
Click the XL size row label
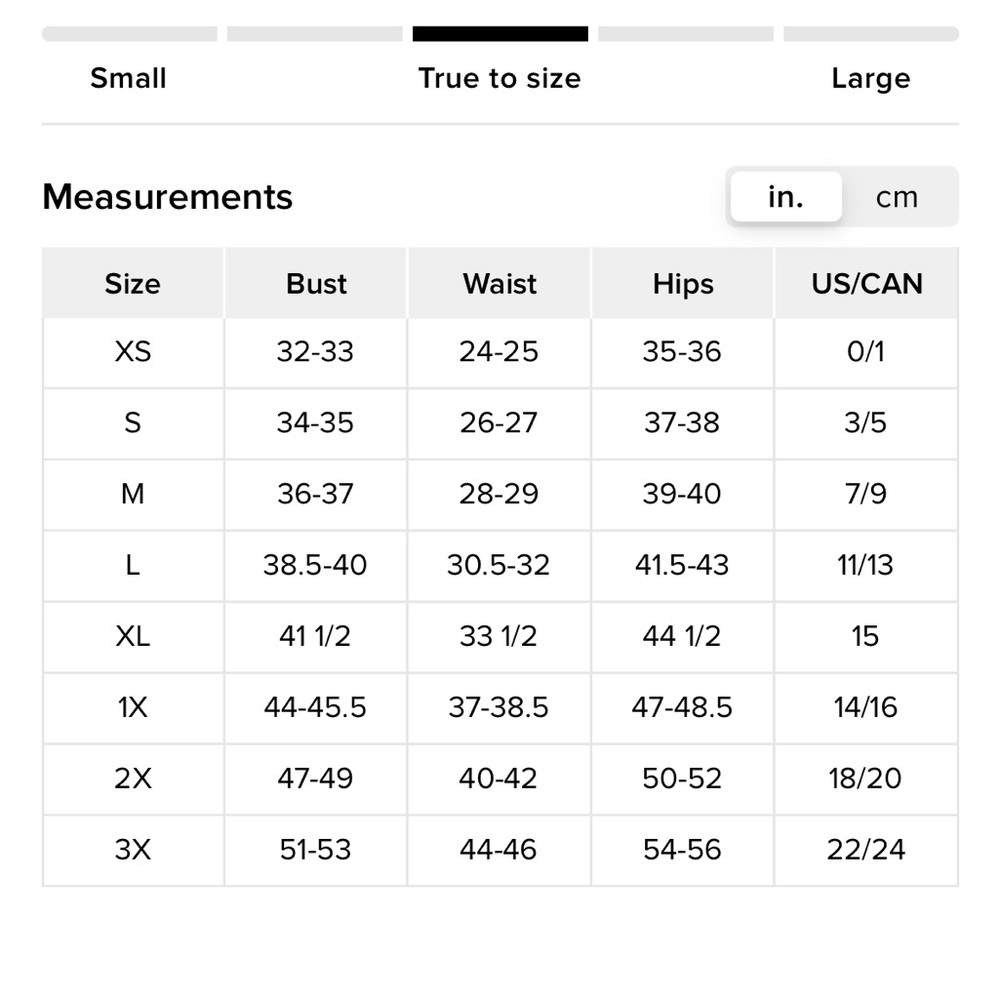pyautogui.click(x=133, y=636)
